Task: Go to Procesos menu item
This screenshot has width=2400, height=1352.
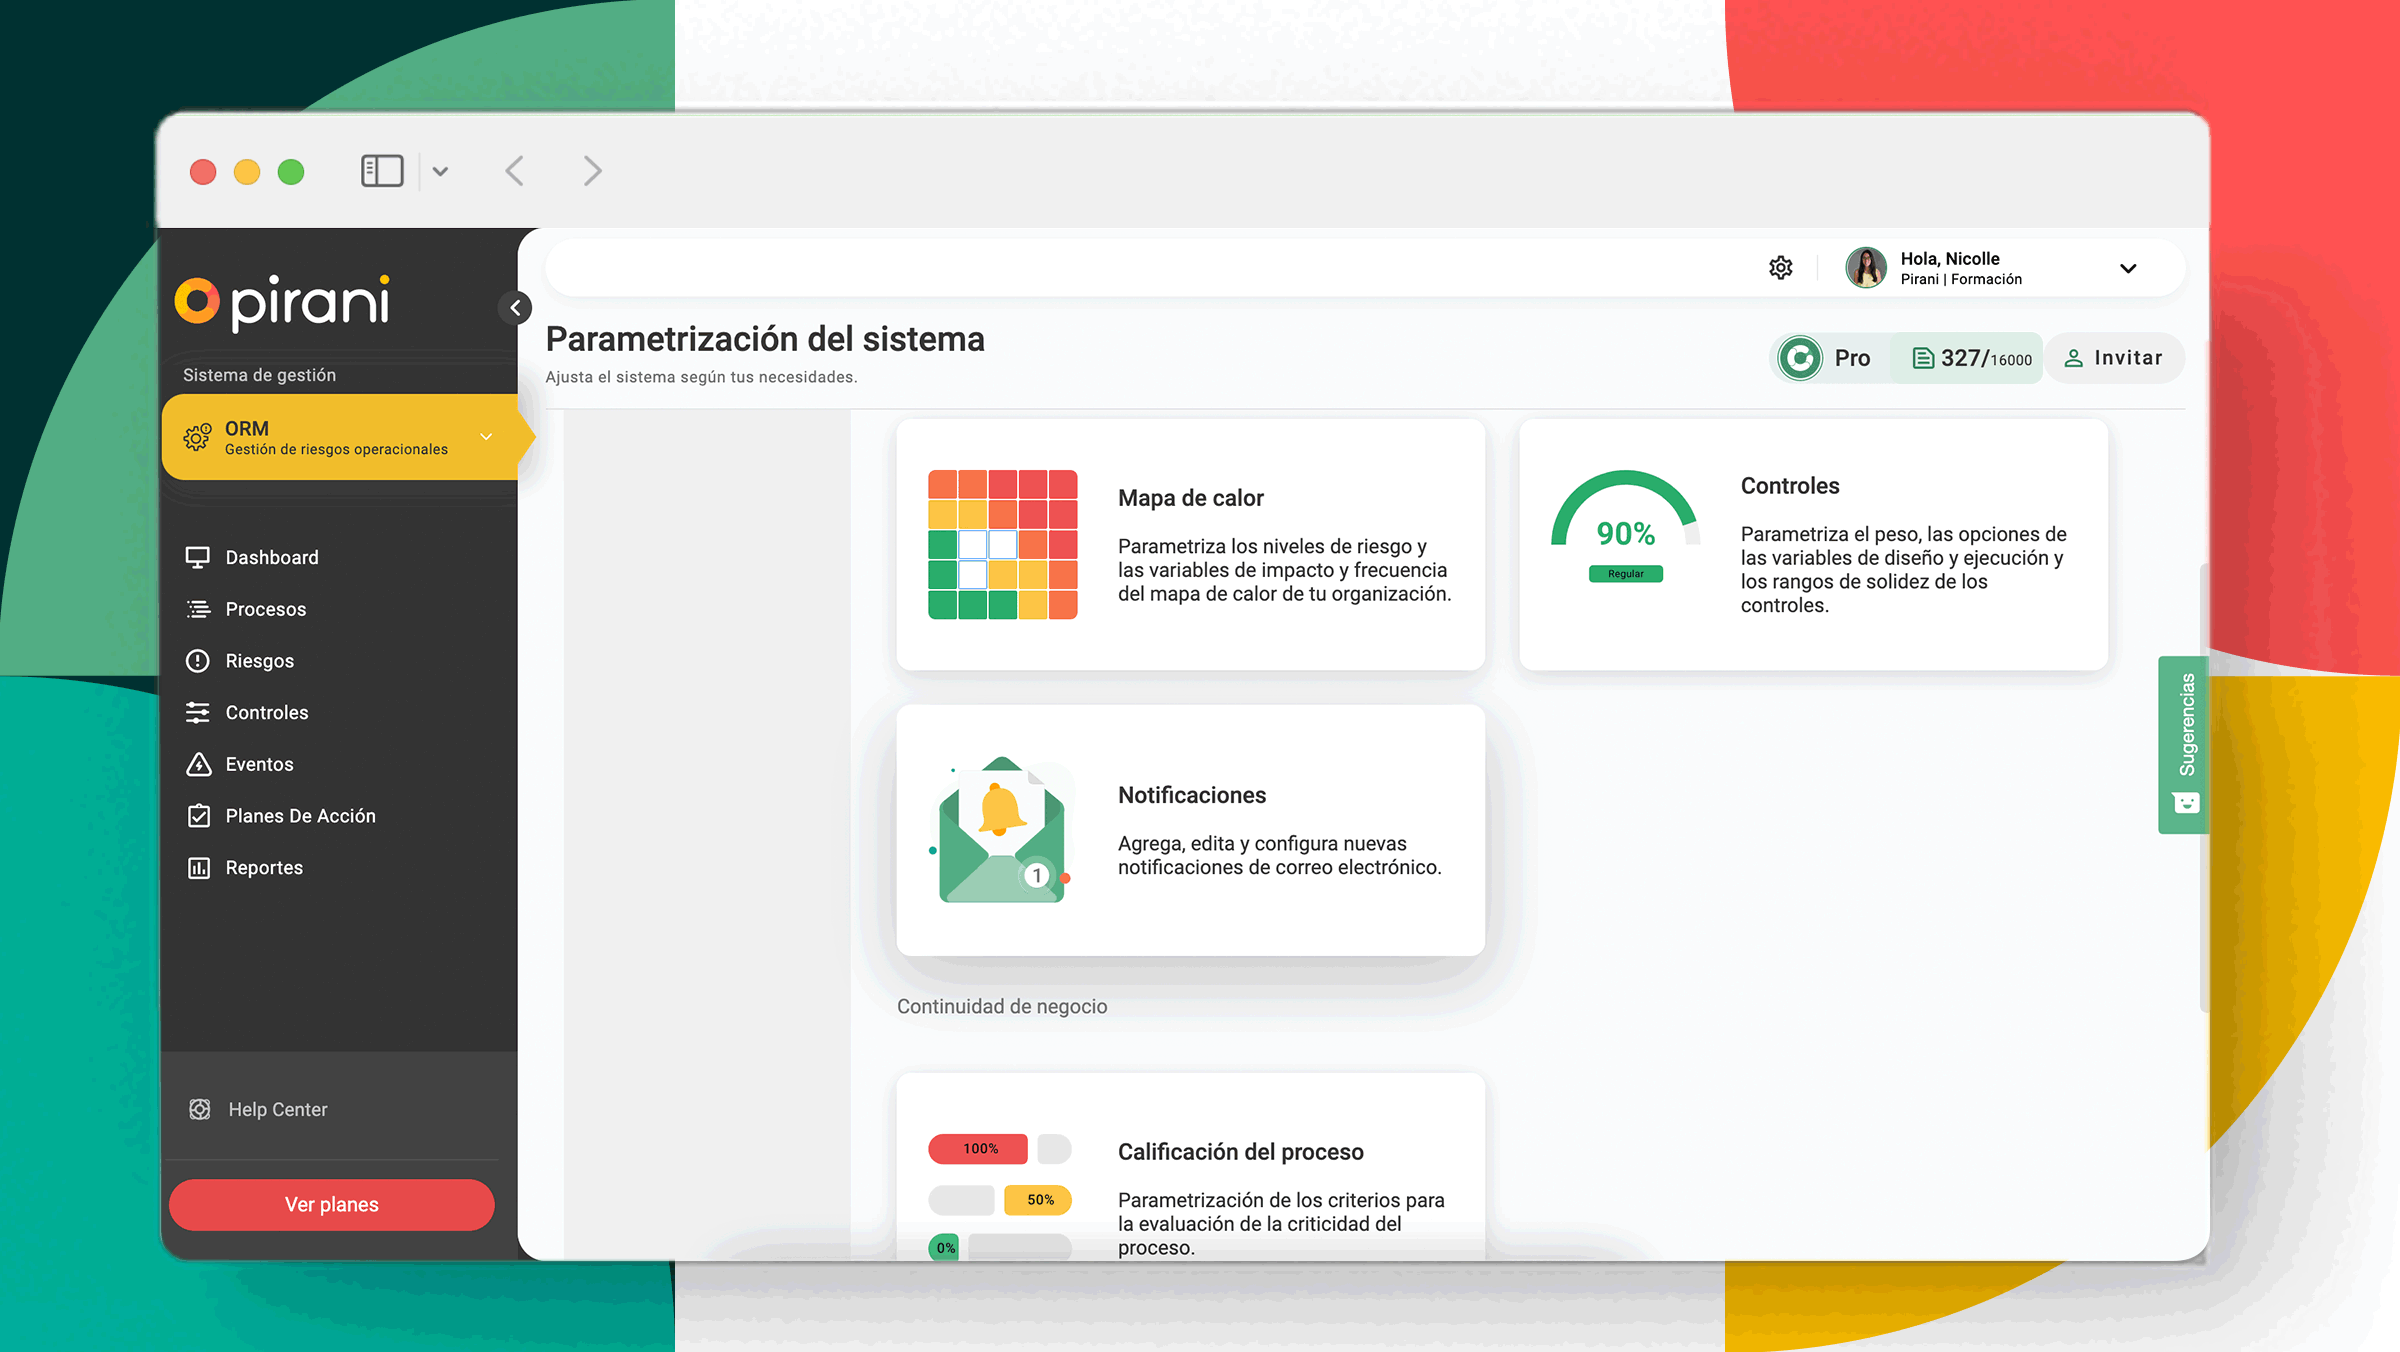Action: [265, 609]
